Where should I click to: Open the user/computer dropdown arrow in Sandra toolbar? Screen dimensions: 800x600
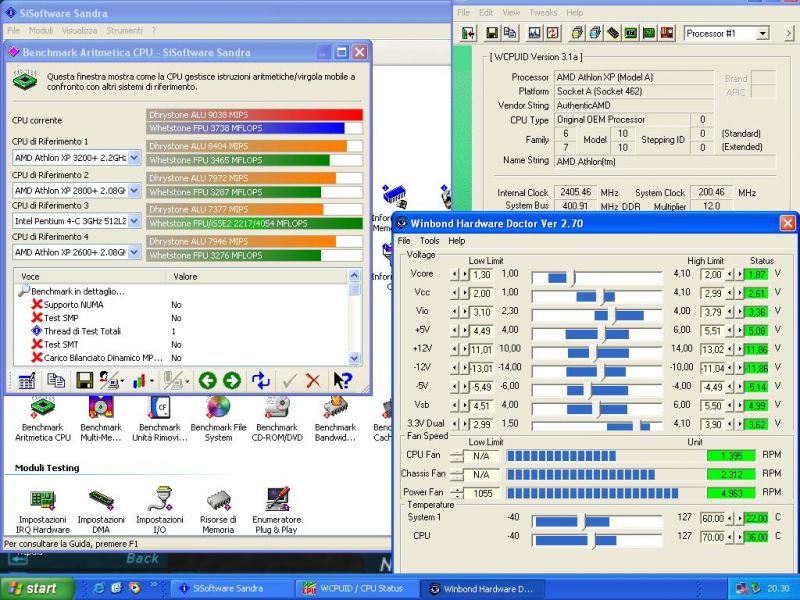click(122, 381)
